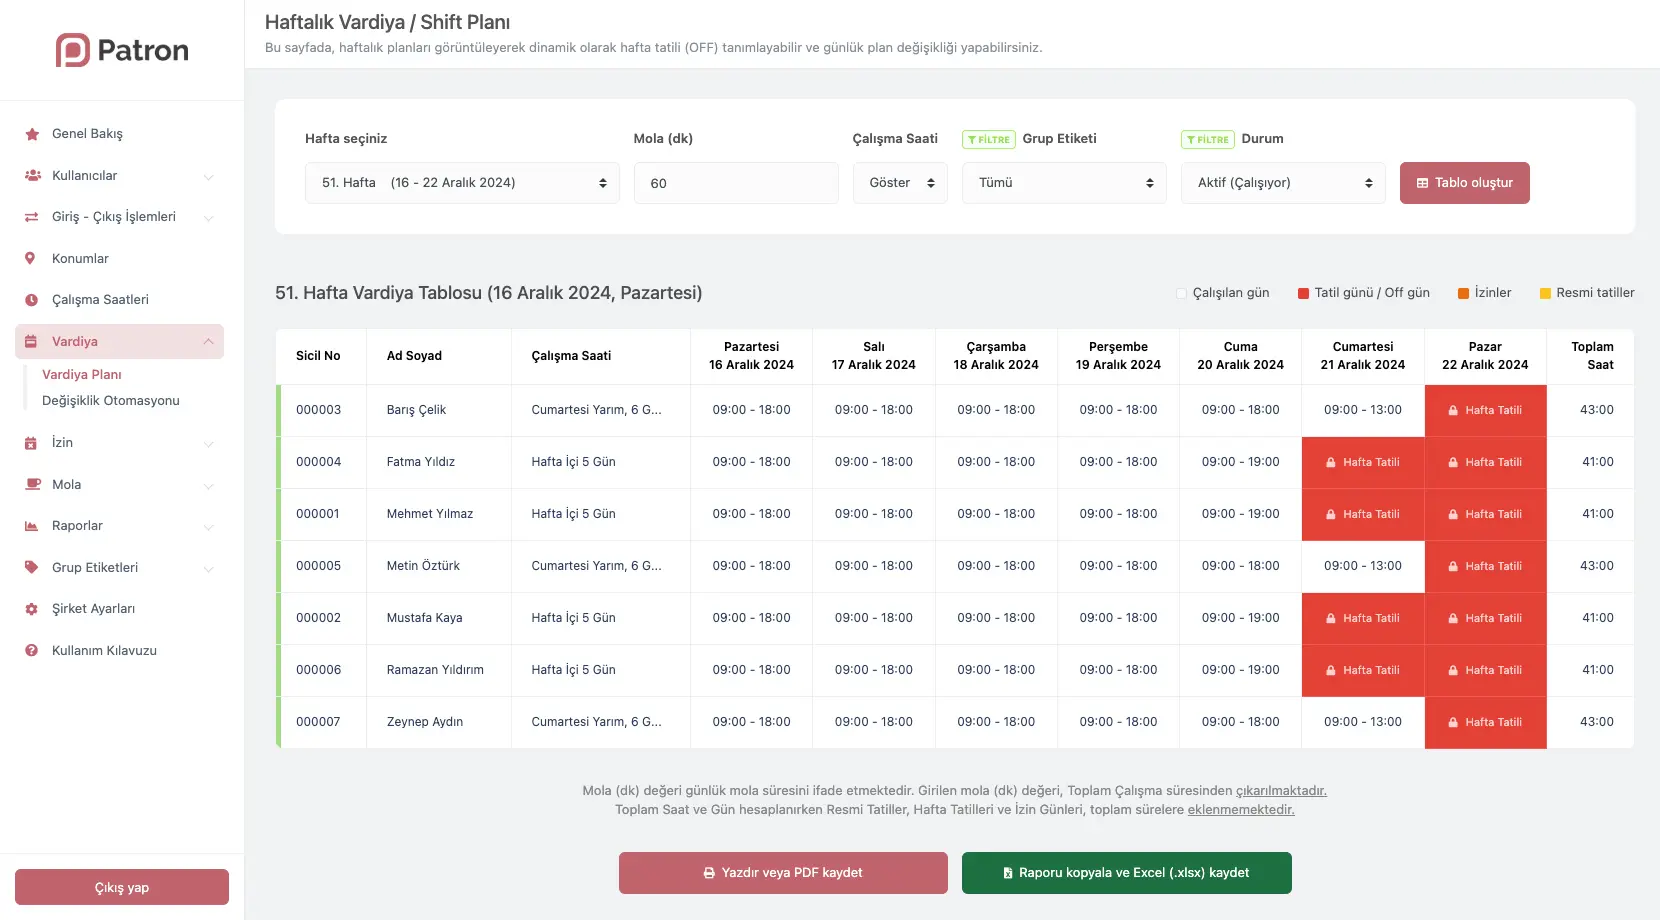Click the Mola (dk) input field
This screenshot has width=1660, height=920.
736,183
